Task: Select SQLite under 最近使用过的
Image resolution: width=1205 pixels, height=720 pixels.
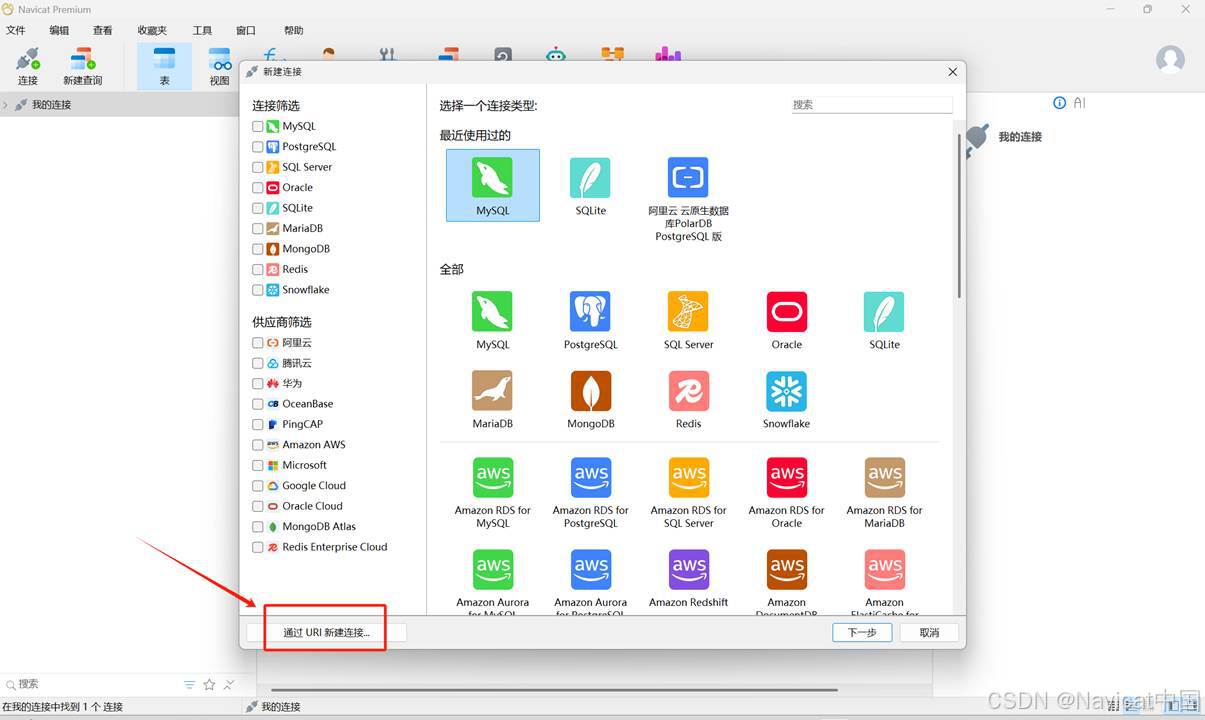Action: click(590, 186)
